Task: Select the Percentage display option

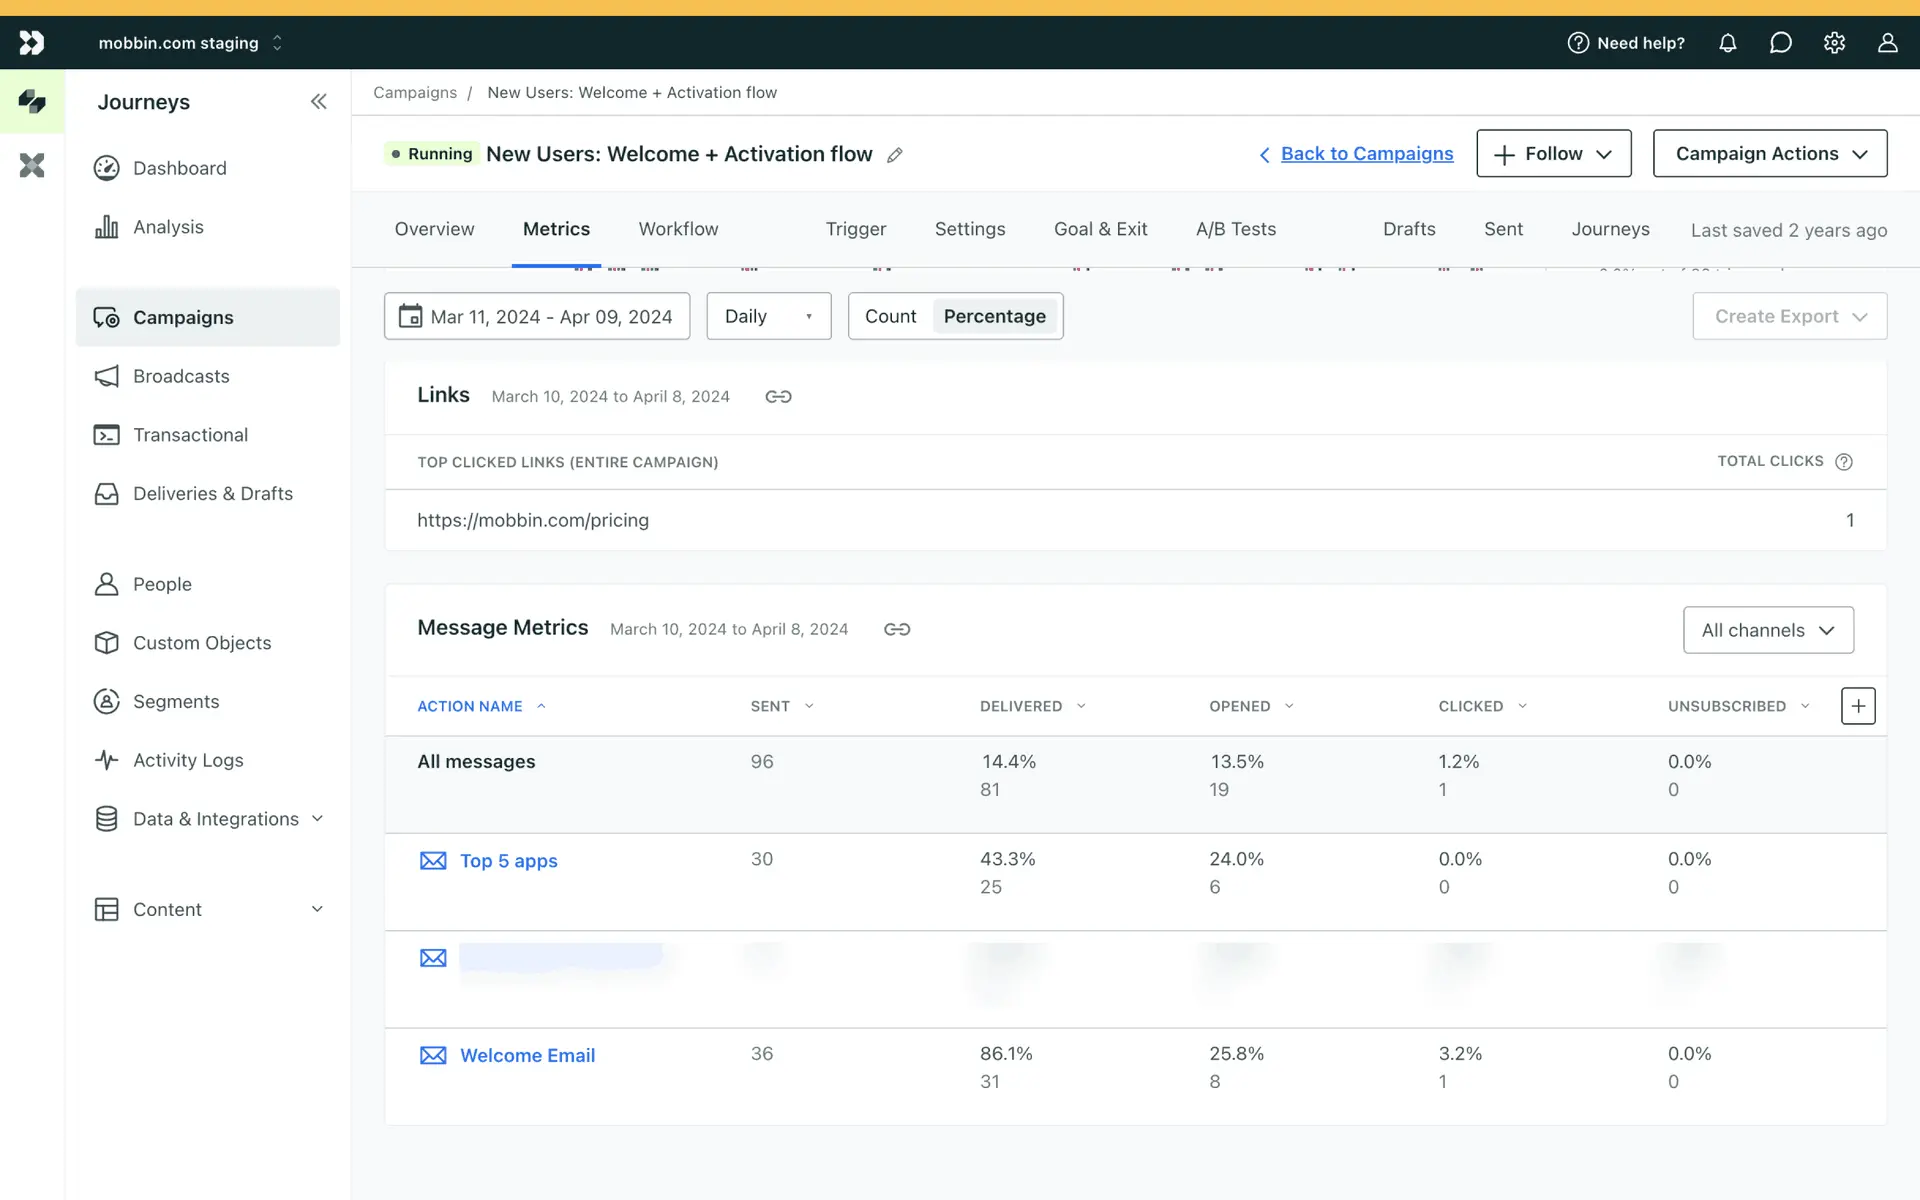Action: coord(994,316)
